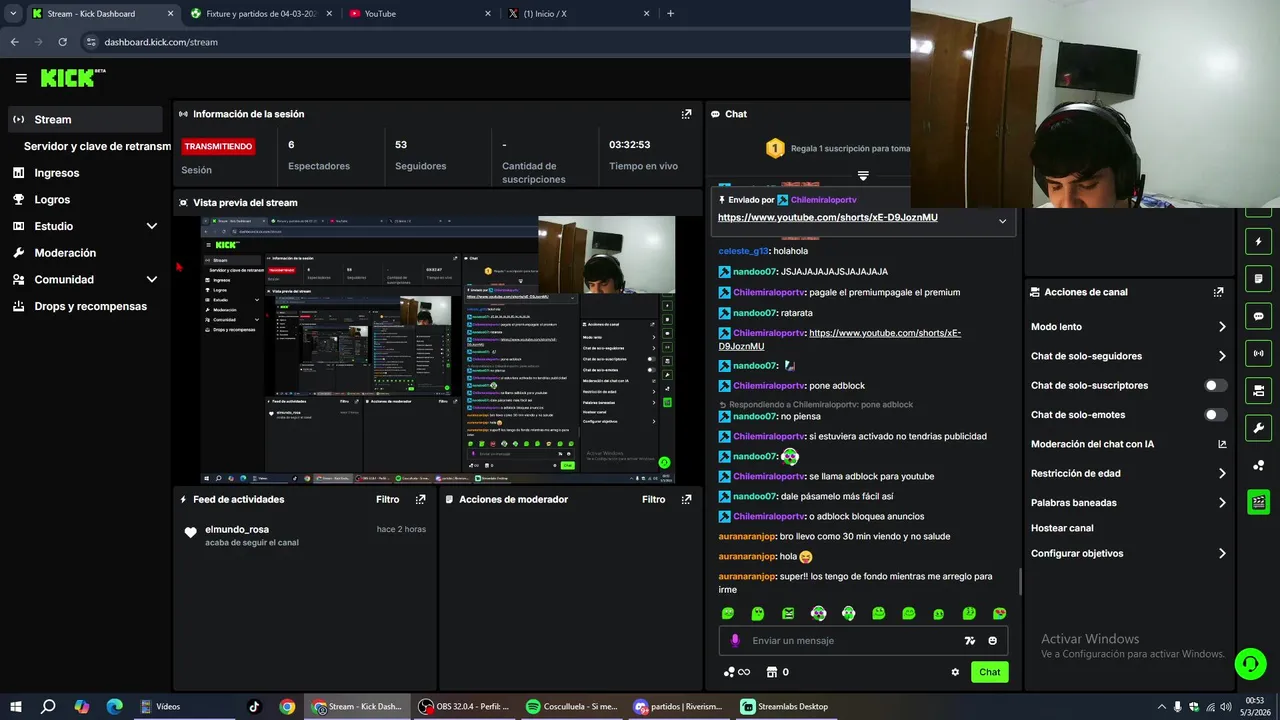Click the browser address bar
Screen dimensions: 1280x720
(x=490, y=42)
